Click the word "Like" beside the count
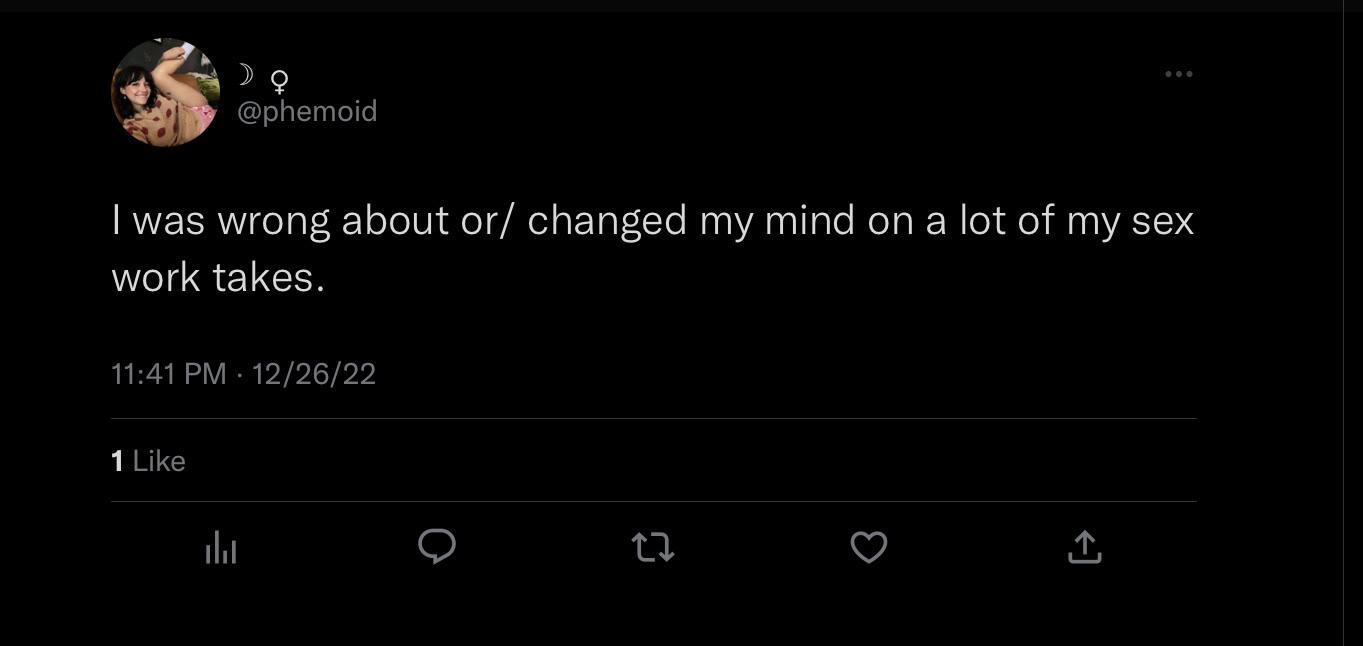 [x=159, y=461]
